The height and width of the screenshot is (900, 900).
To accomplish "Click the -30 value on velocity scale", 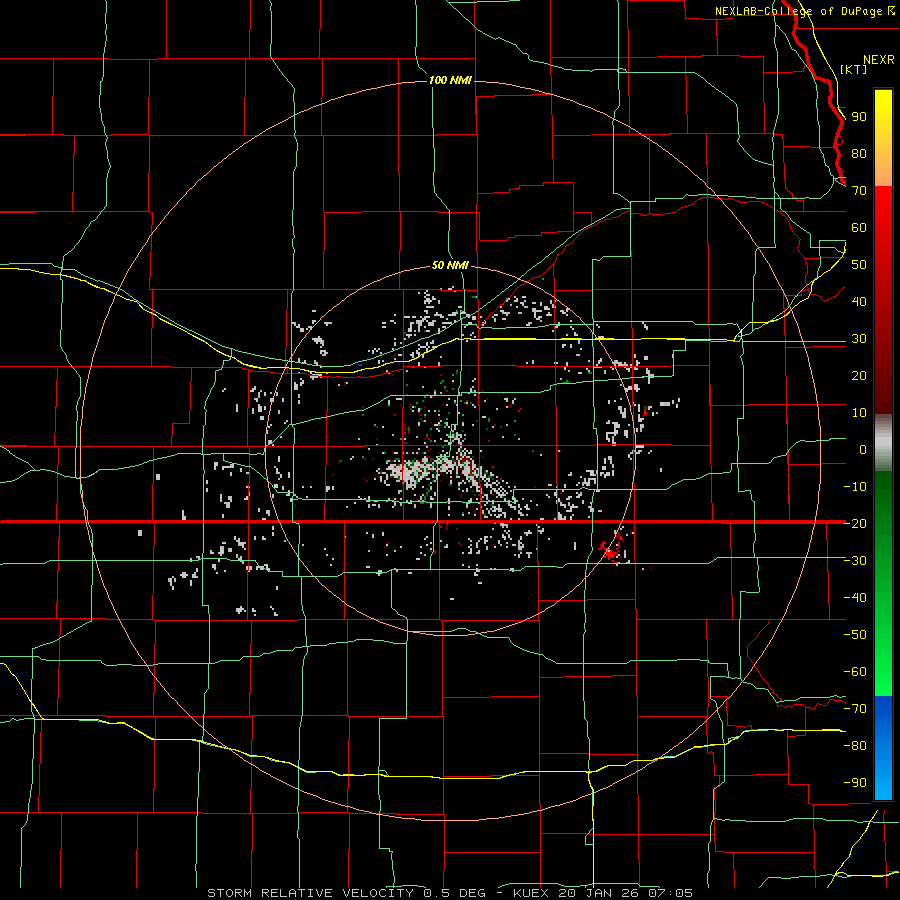I will (x=855, y=561).
